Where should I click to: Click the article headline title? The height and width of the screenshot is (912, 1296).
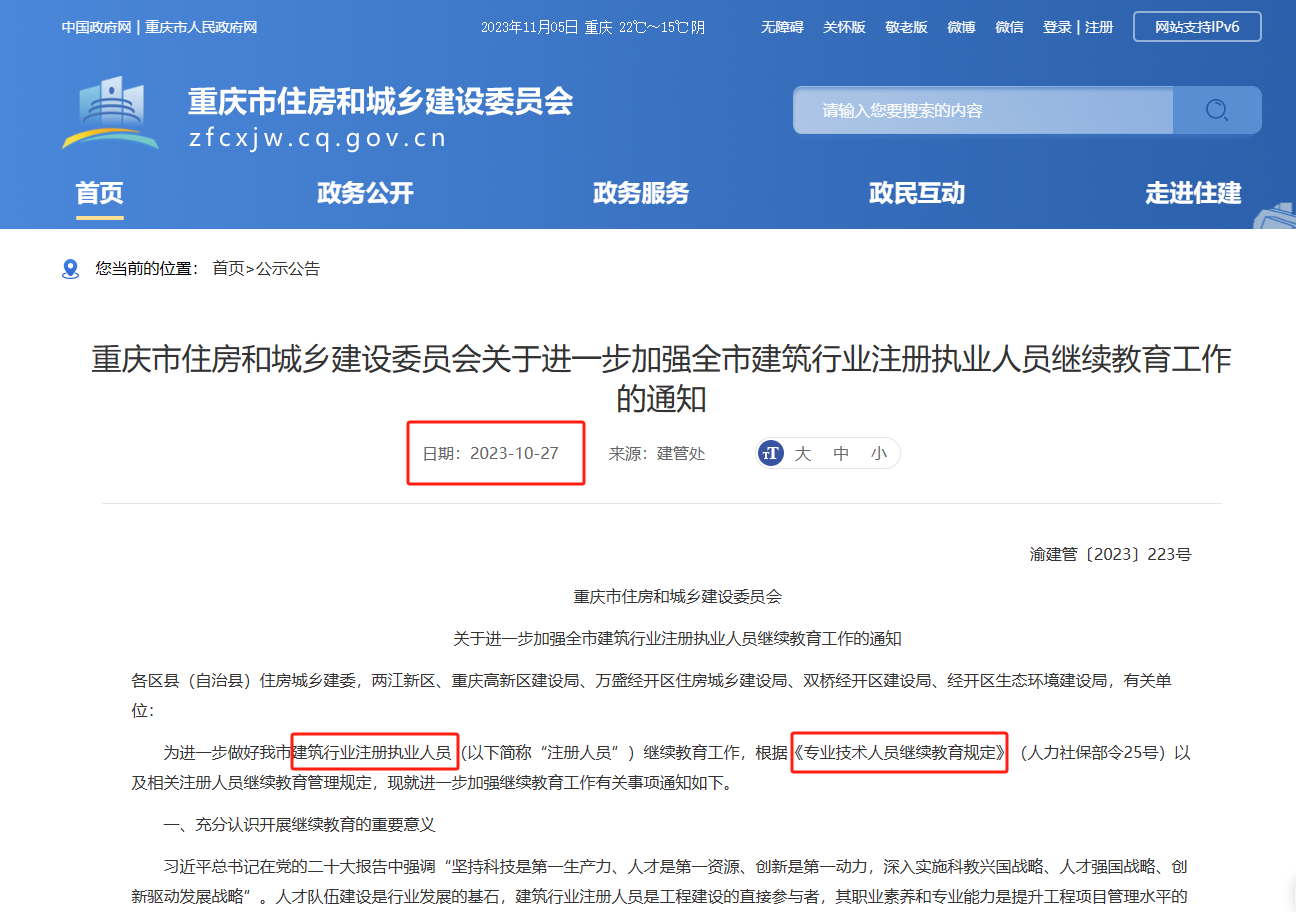click(x=661, y=379)
